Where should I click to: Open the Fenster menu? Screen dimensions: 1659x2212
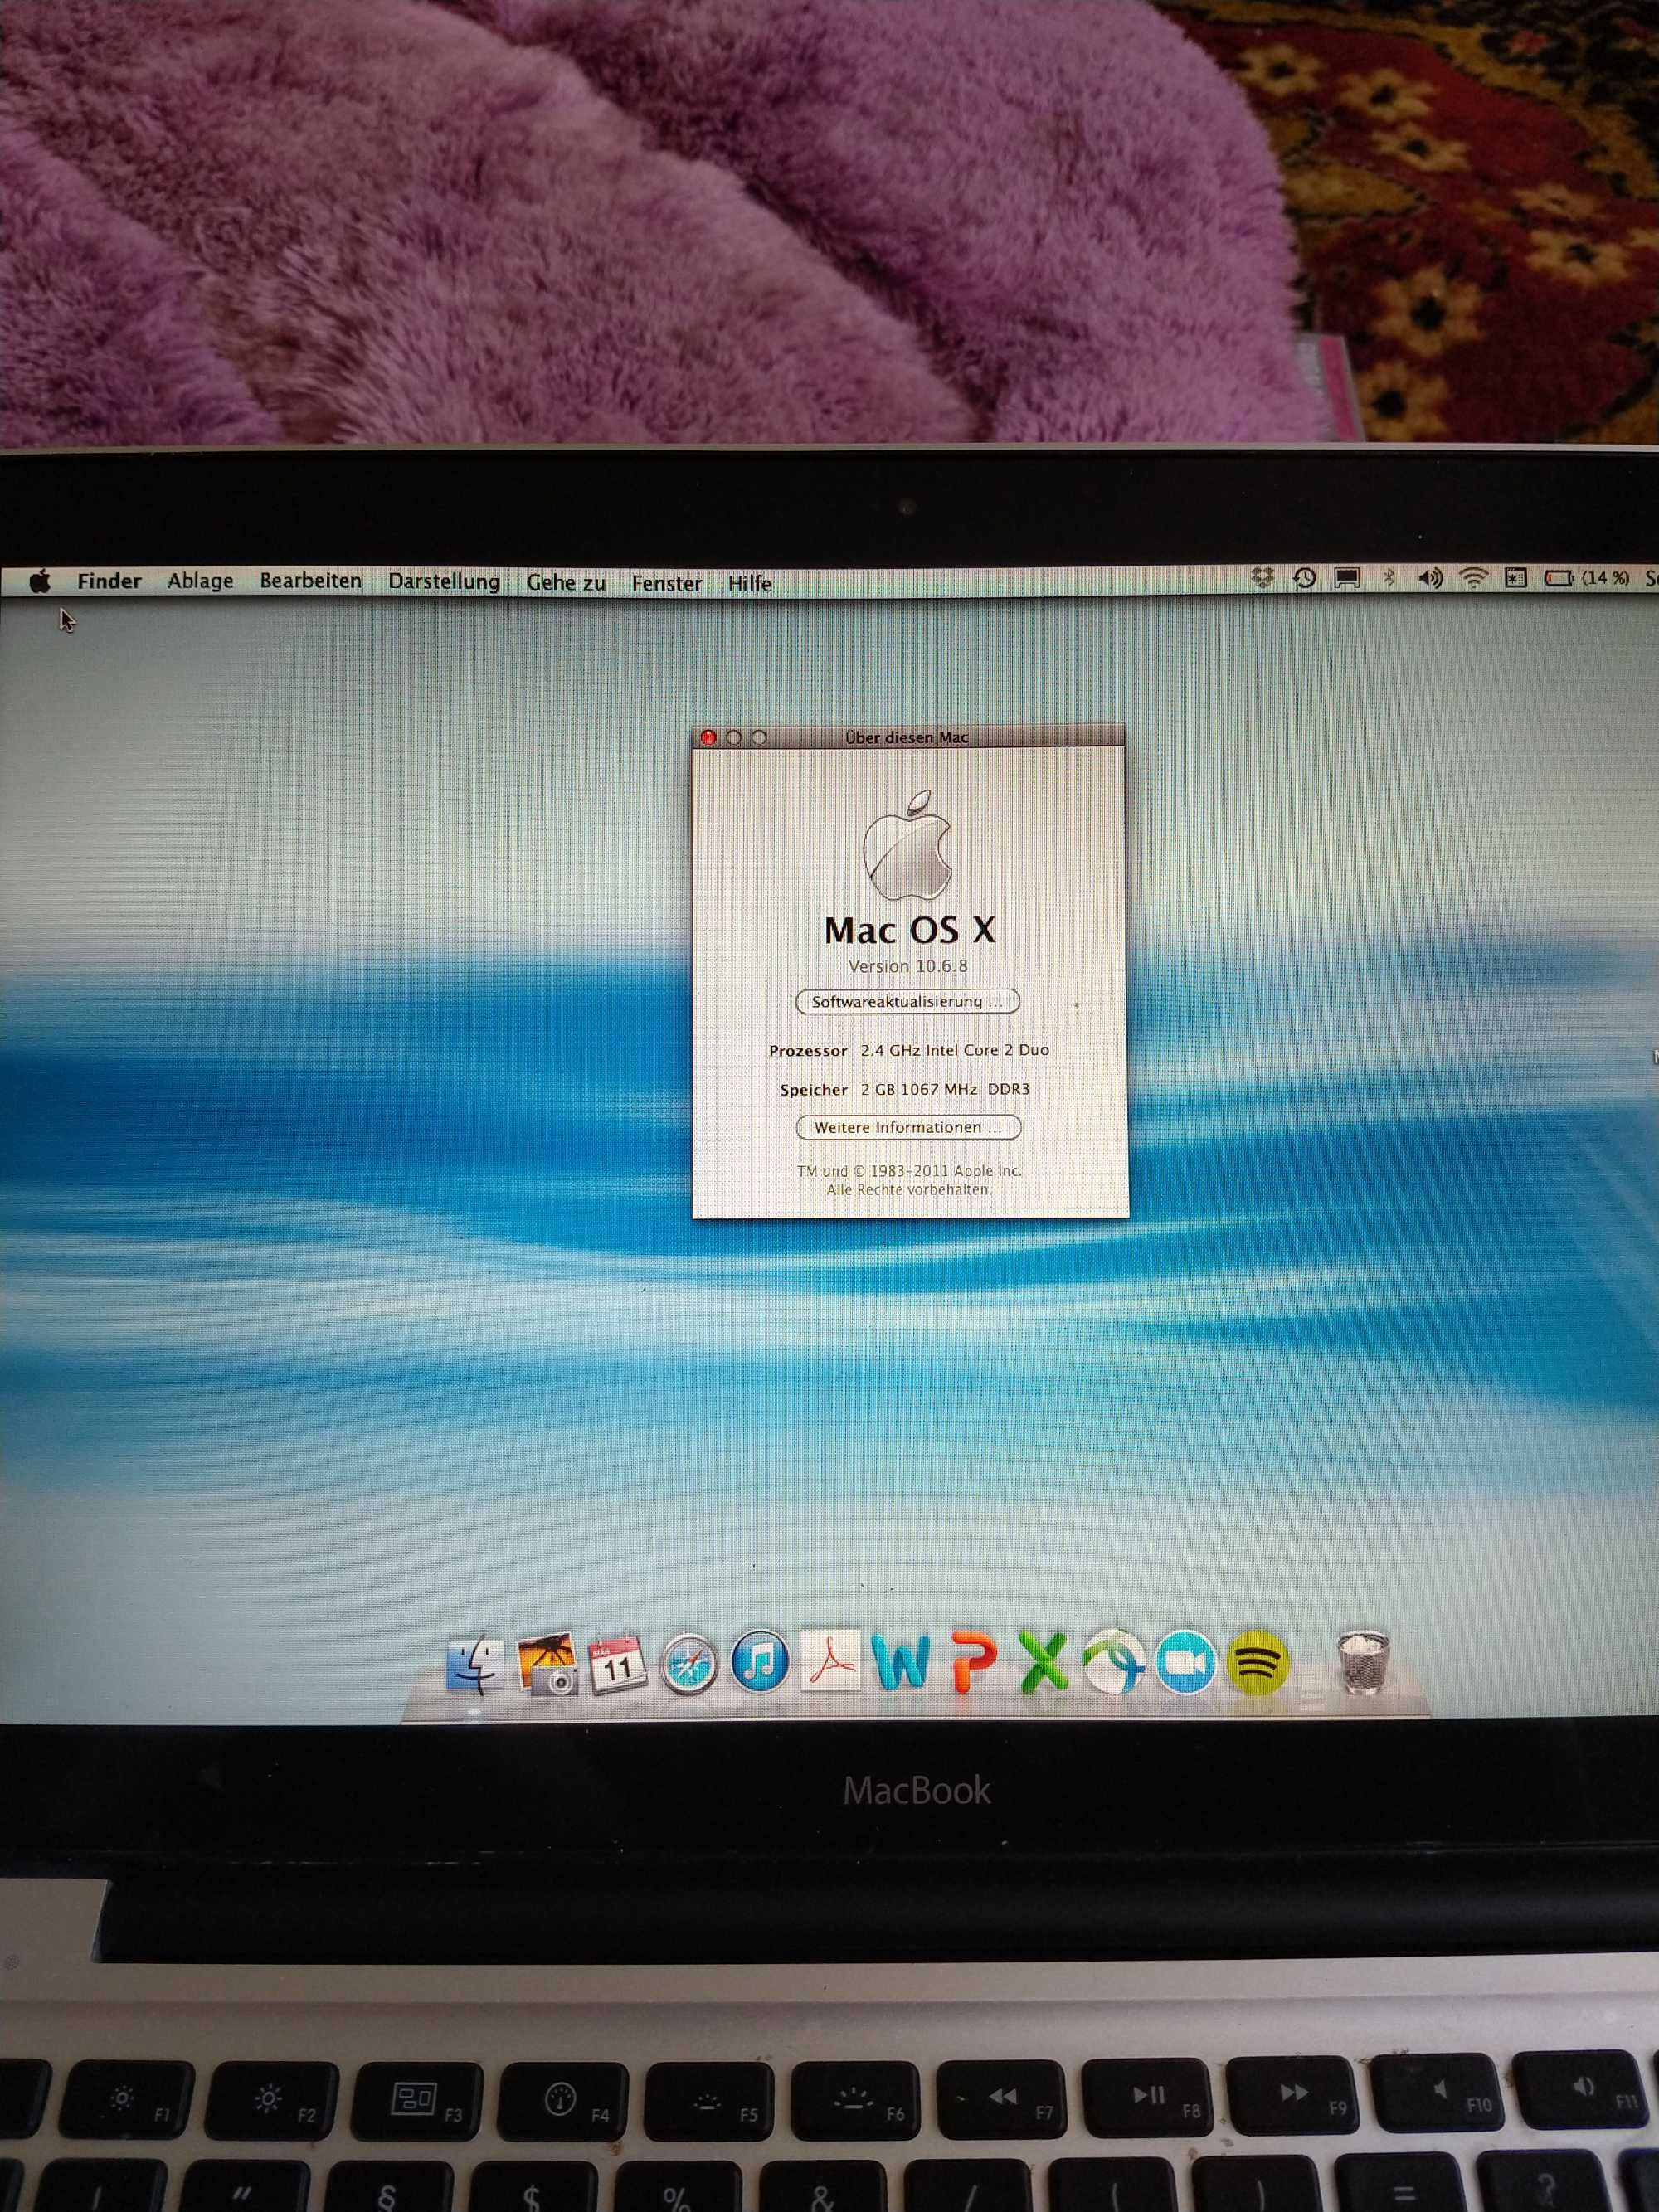tap(666, 584)
